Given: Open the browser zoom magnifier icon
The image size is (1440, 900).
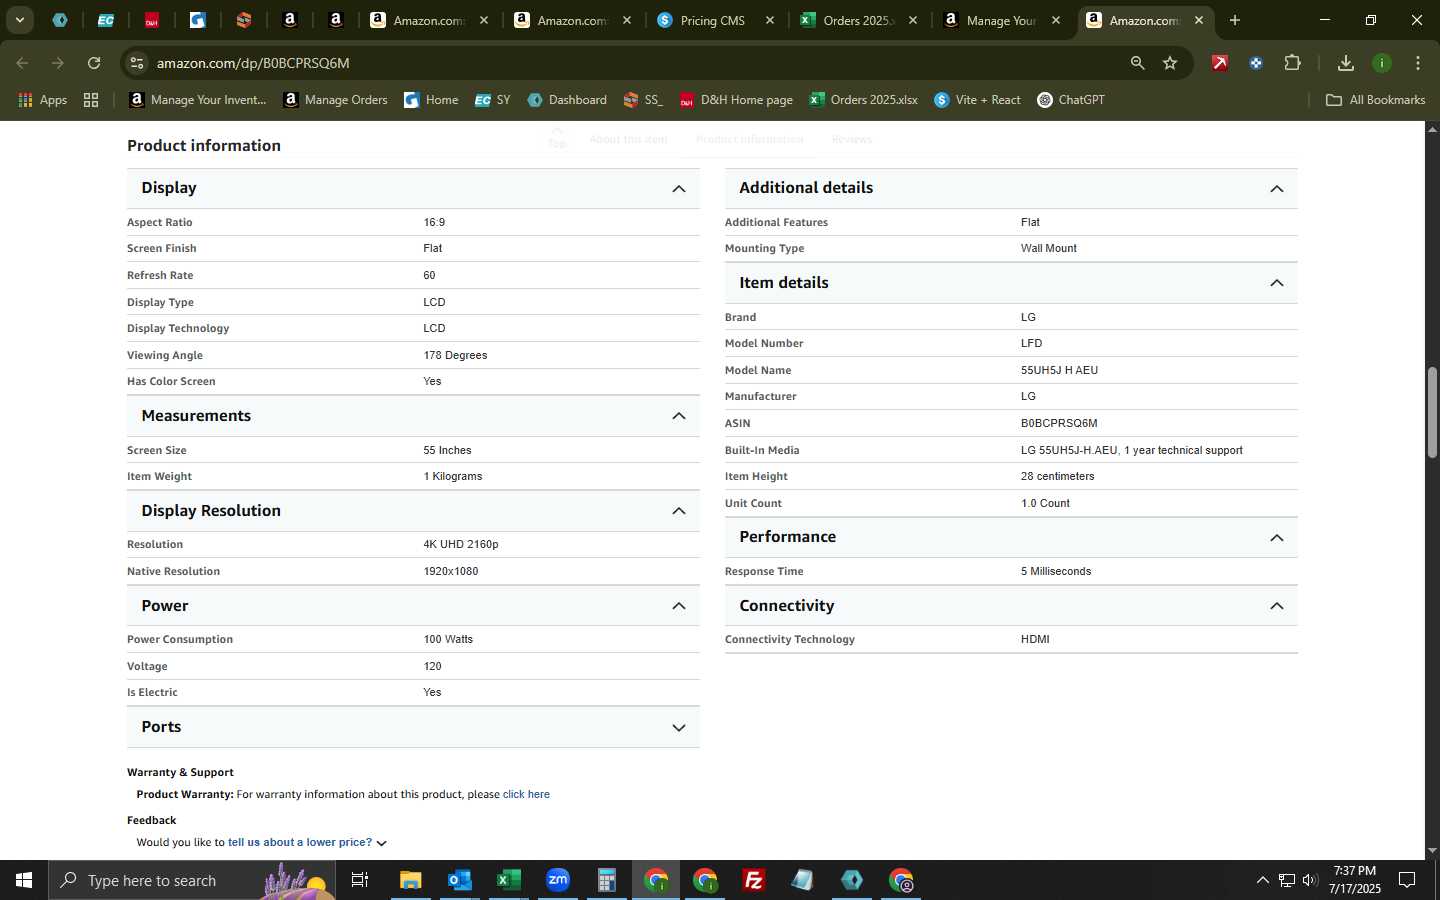Looking at the screenshot, I should 1137,63.
